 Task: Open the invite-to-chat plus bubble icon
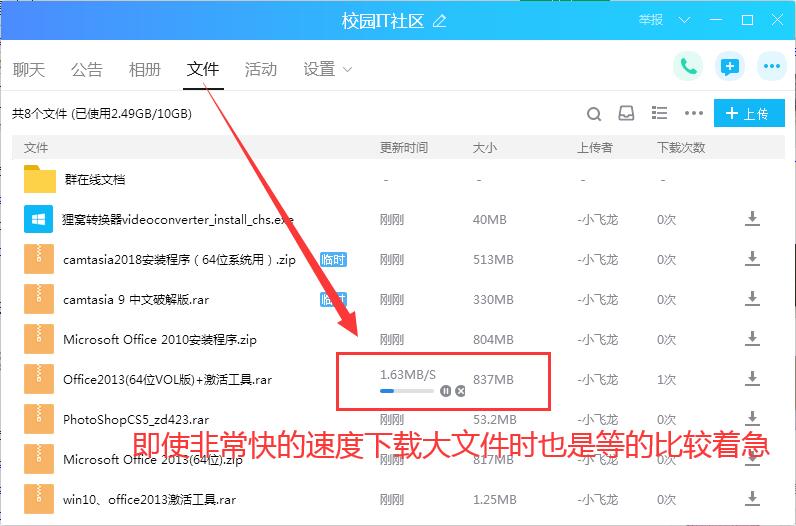tap(730, 67)
